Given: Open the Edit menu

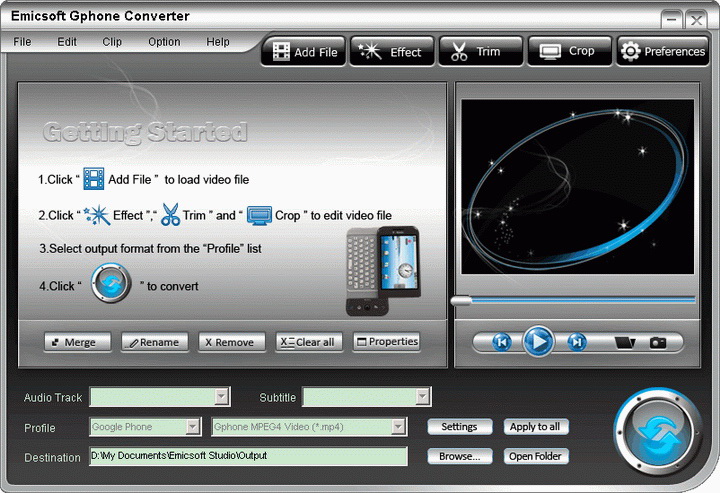Looking at the screenshot, I should (x=67, y=42).
